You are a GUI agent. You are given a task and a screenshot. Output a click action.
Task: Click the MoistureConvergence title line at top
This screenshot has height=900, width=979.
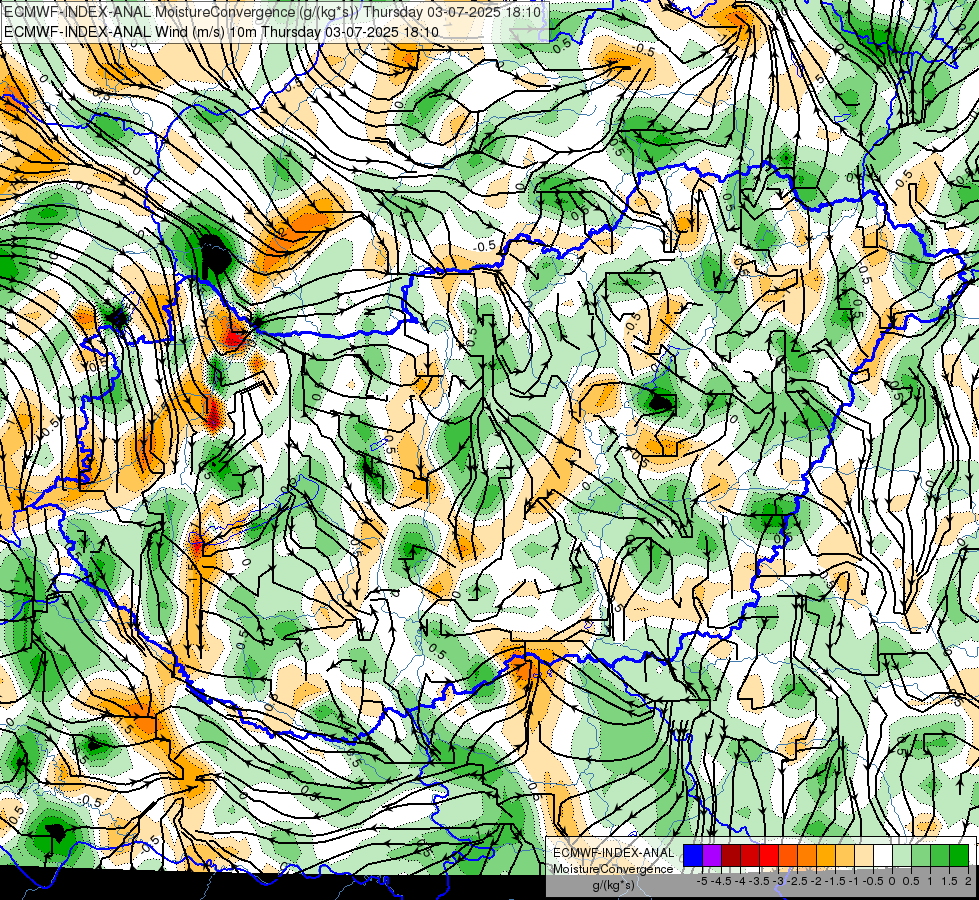(x=273, y=12)
